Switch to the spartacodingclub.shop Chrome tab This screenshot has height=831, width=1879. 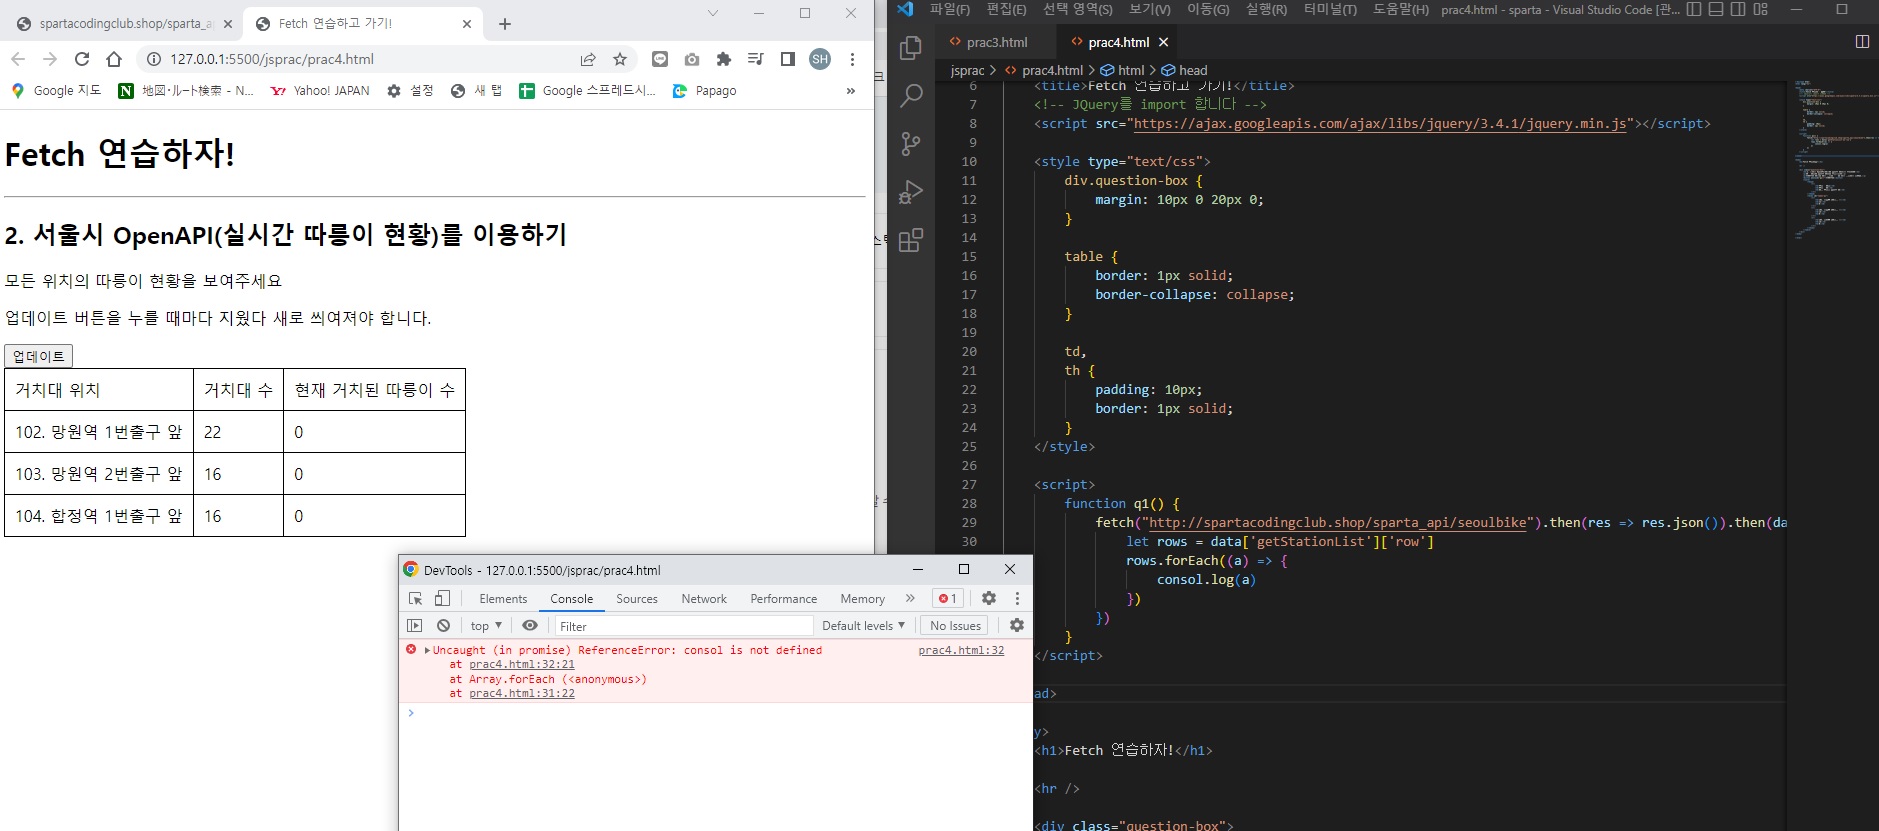125,24
